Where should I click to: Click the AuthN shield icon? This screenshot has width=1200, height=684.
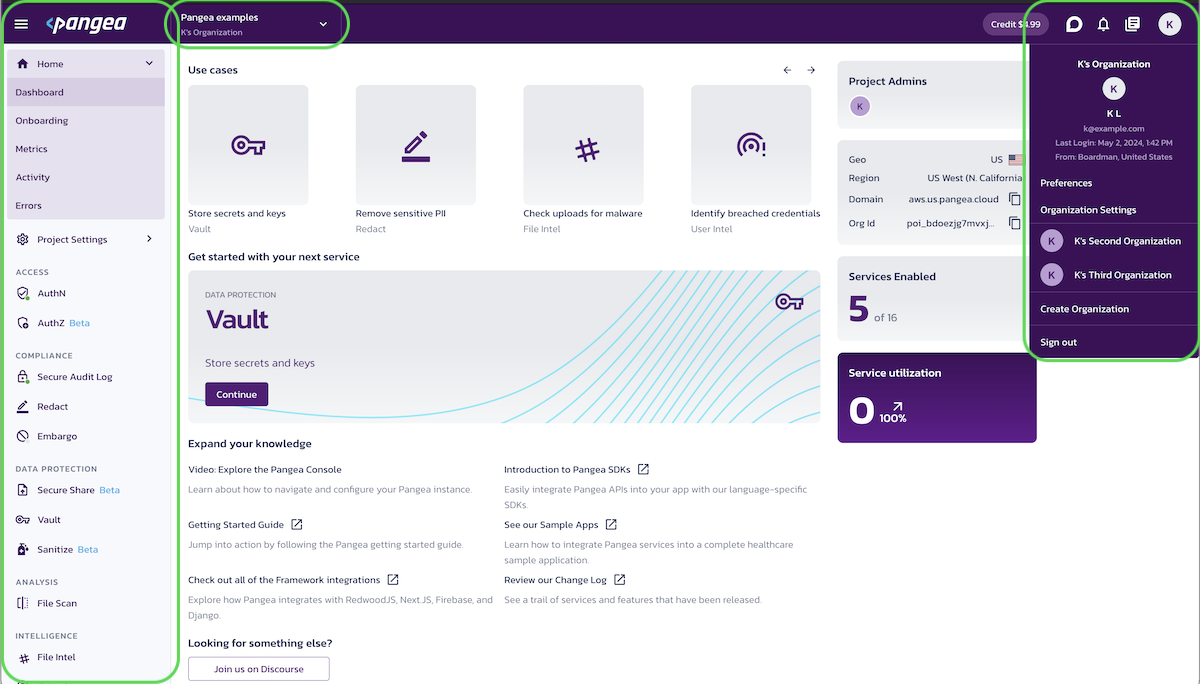(23, 293)
